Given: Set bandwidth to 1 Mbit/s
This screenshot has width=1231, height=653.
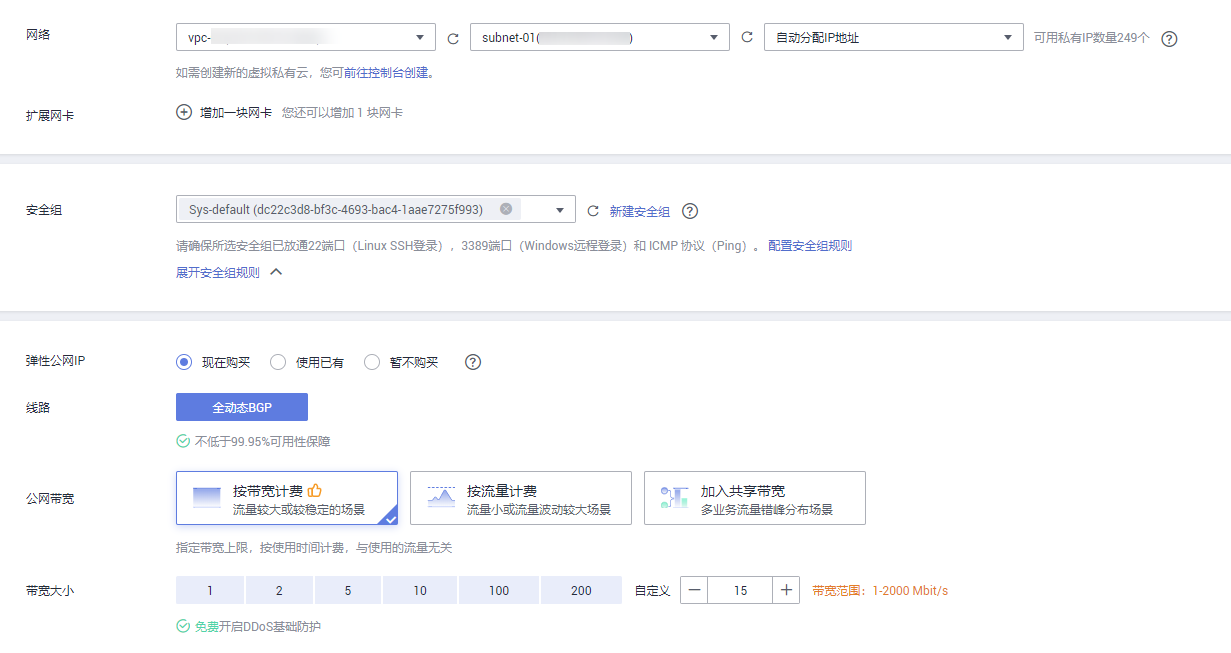Looking at the screenshot, I should click(210, 590).
